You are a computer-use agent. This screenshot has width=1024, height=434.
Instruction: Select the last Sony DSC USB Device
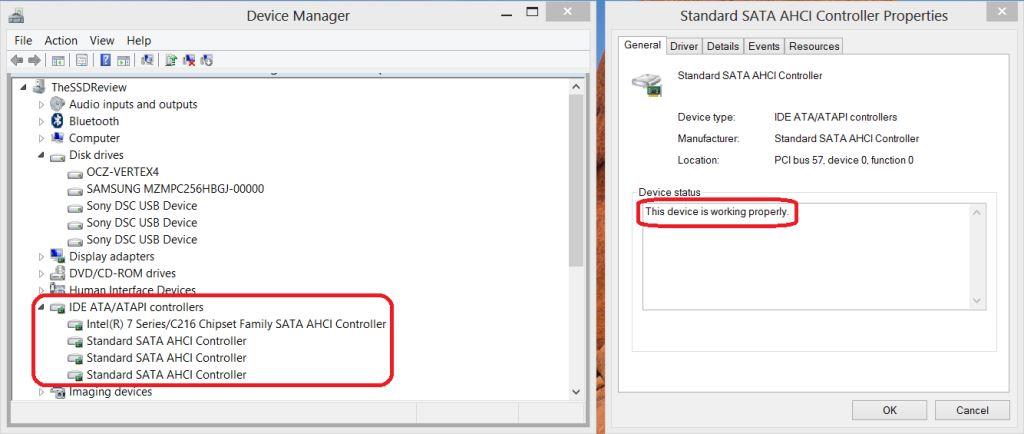click(x=142, y=240)
